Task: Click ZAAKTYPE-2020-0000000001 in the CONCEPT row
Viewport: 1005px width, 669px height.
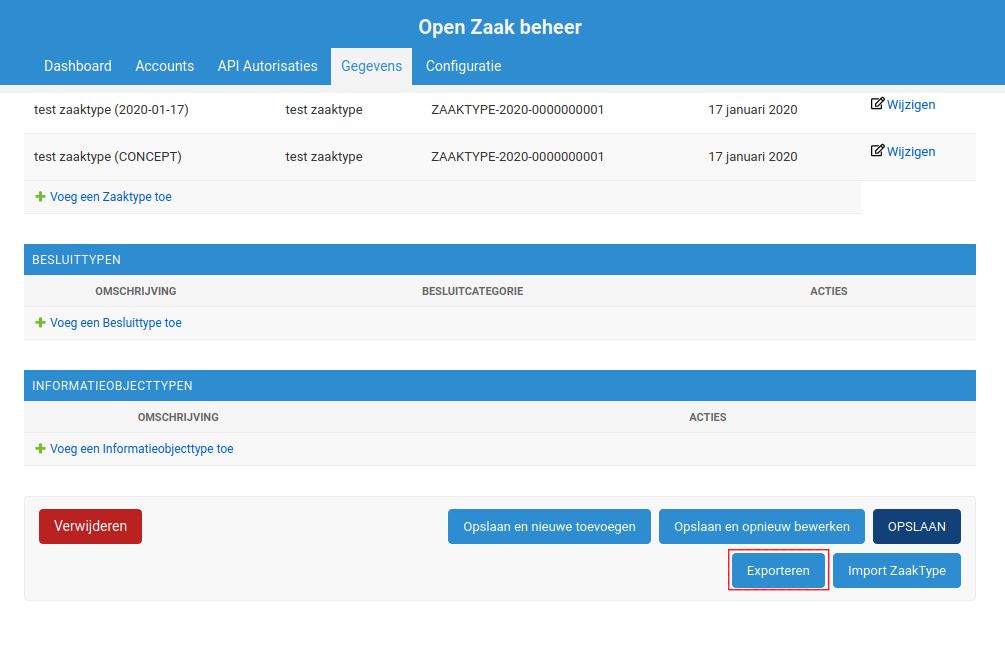Action: click(517, 156)
